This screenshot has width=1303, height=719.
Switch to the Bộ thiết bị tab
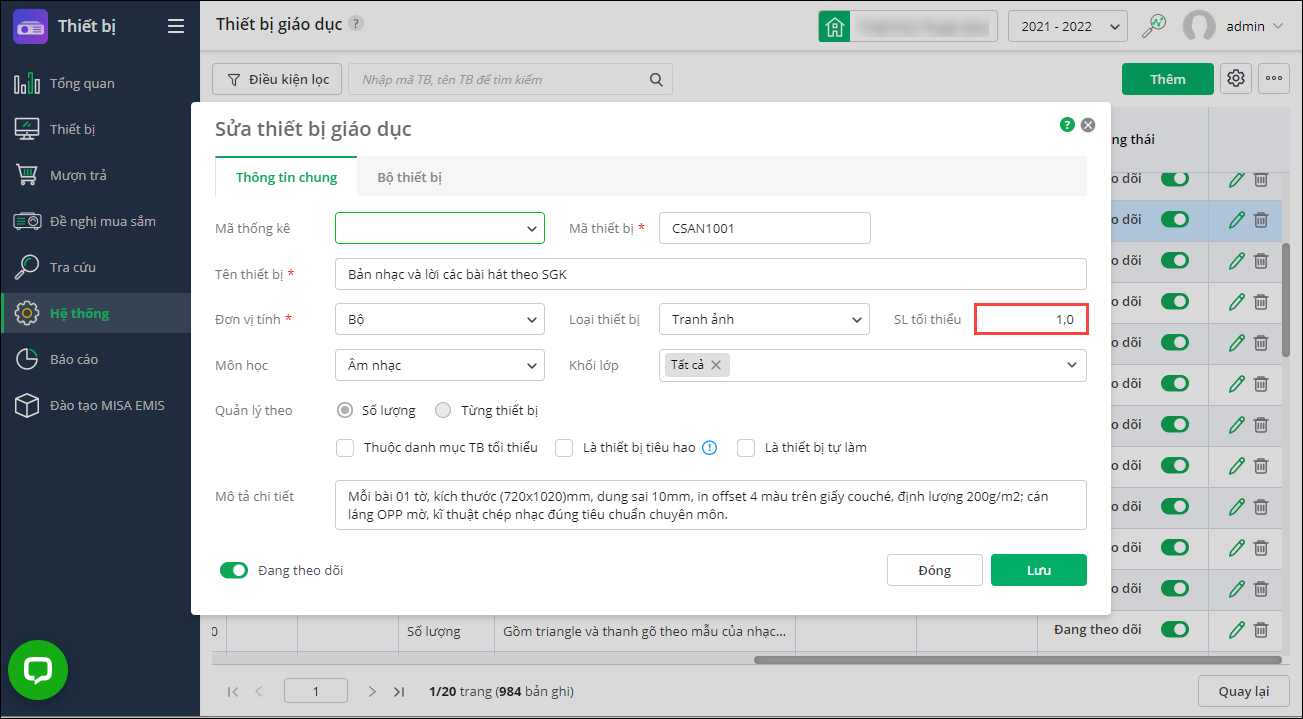[x=410, y=177]
